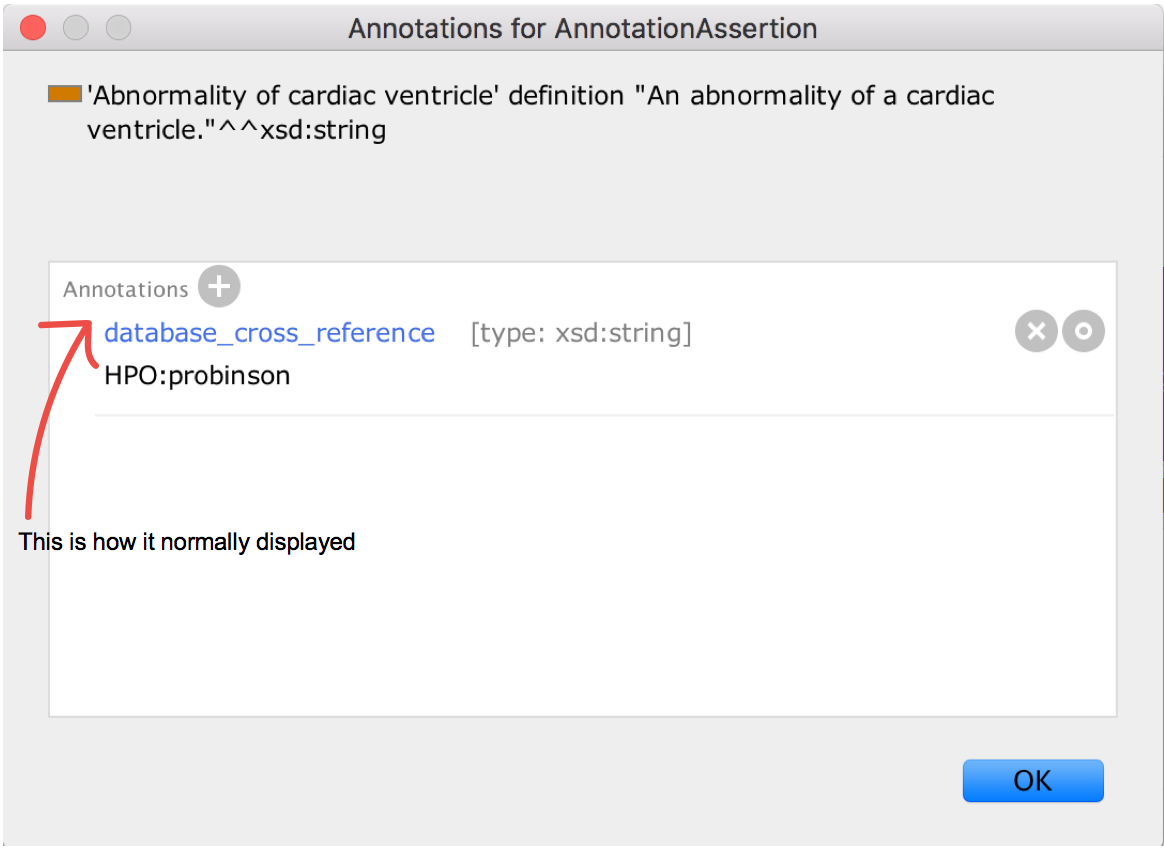
Task: Click the yellow minimize traffic light
Action: 75,28
